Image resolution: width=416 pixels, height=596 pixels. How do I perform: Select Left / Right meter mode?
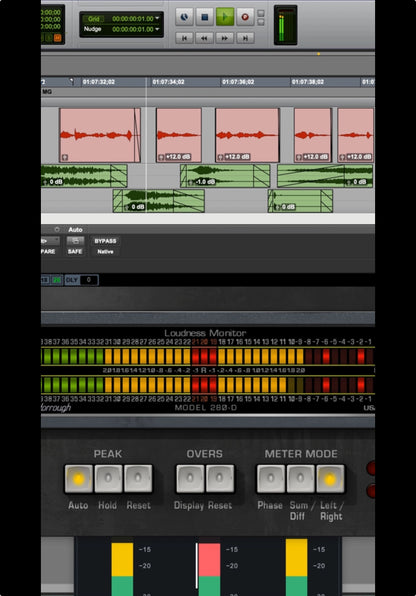click(x=330, y=479)
